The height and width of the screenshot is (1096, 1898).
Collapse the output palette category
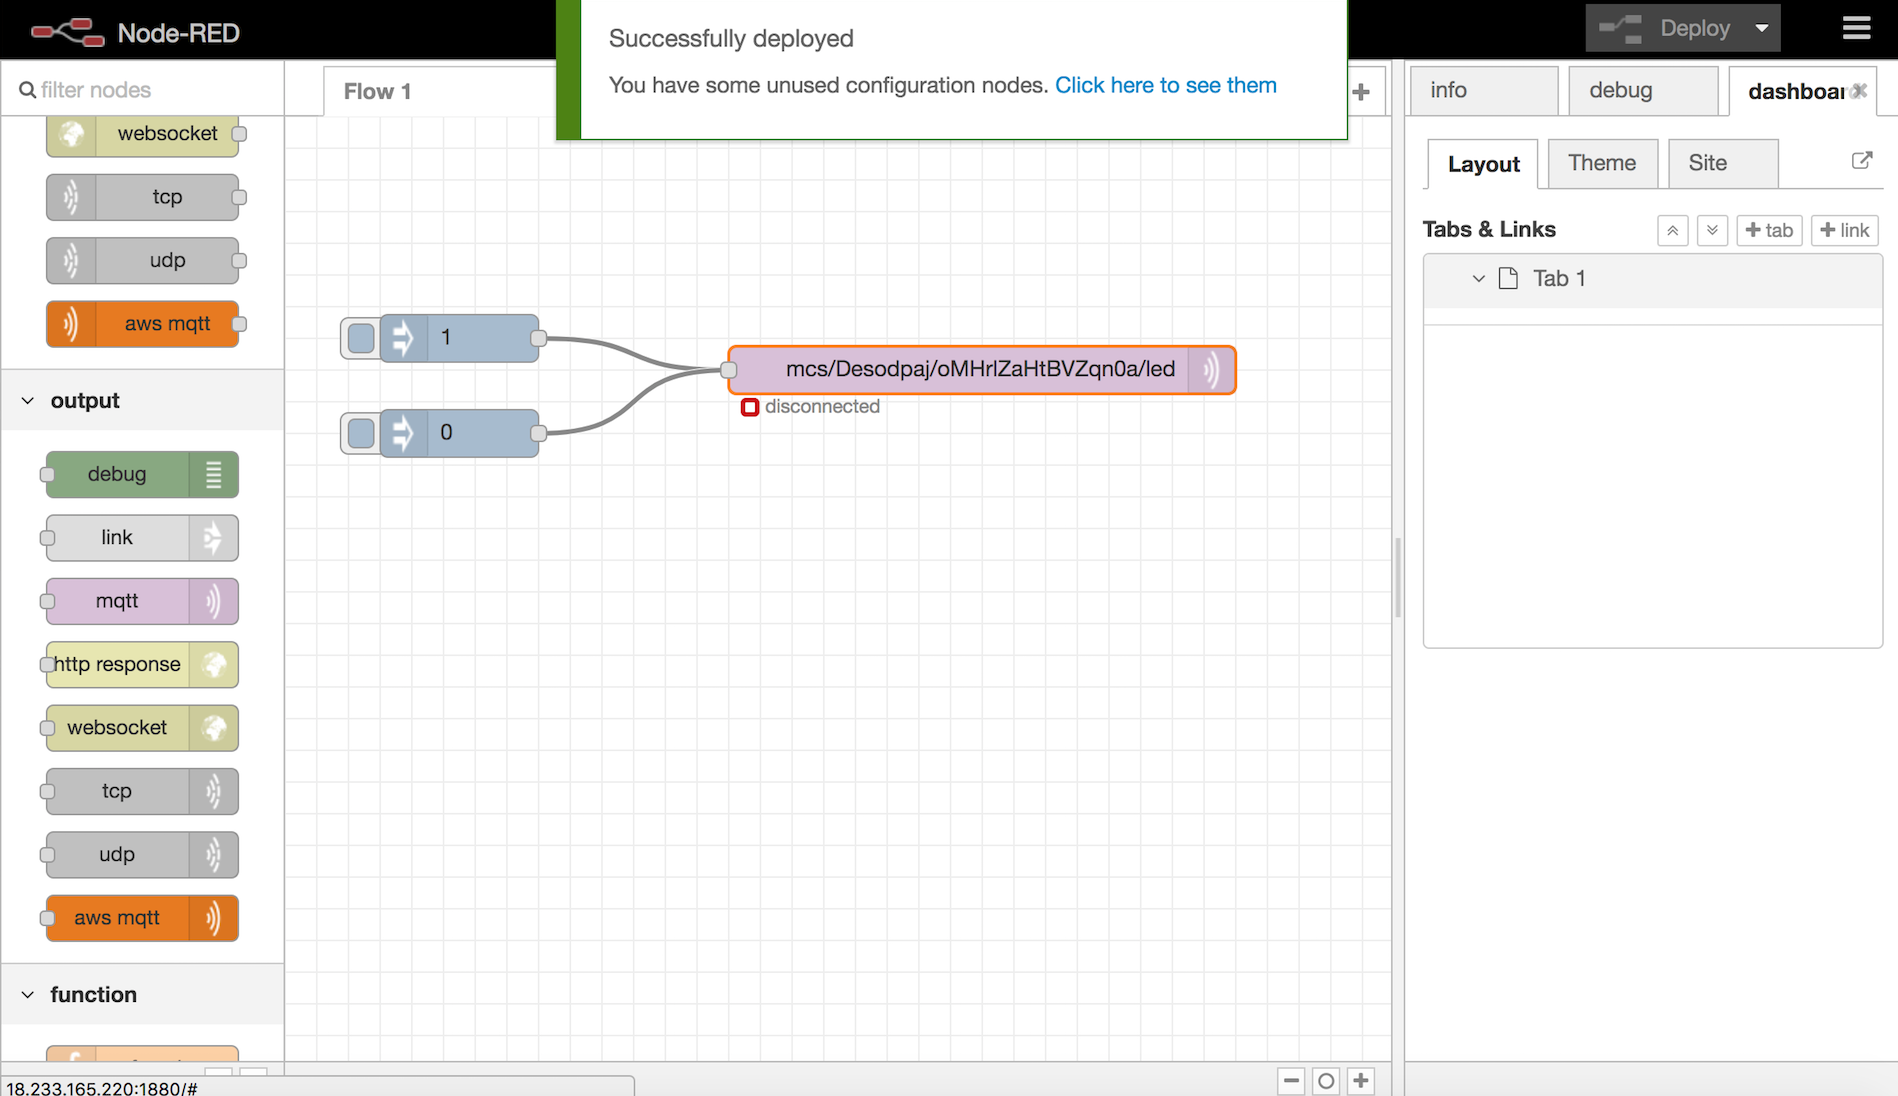(142, 400)
